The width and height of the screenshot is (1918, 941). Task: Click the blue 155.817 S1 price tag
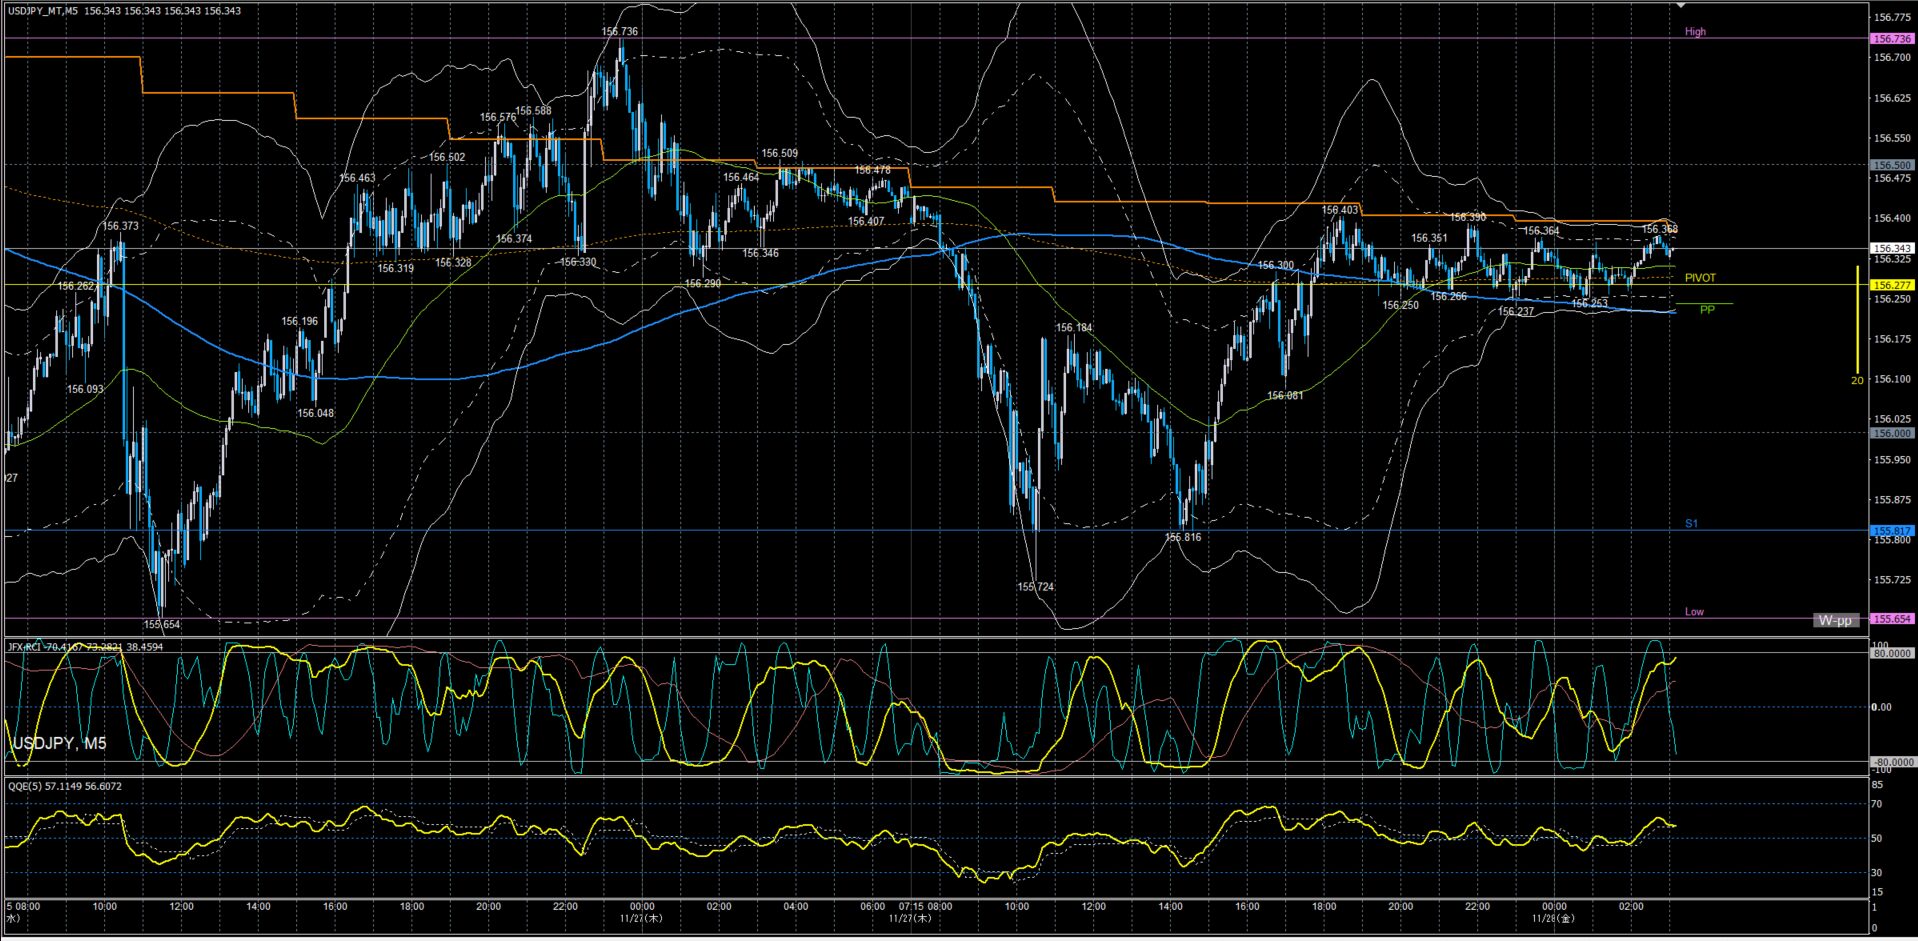[1891, 531]
